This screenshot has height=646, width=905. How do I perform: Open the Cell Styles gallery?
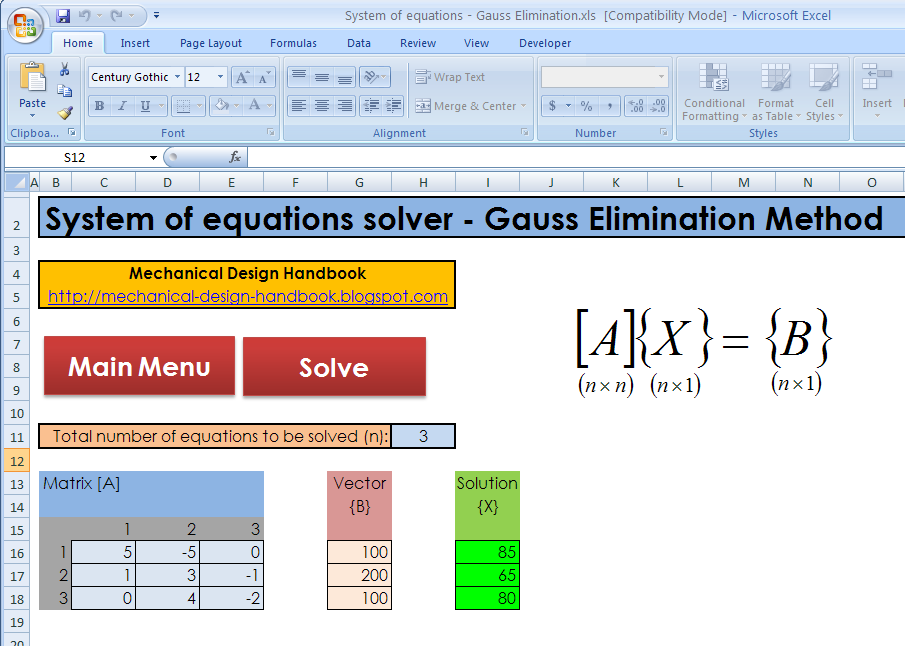click(824, 95)
